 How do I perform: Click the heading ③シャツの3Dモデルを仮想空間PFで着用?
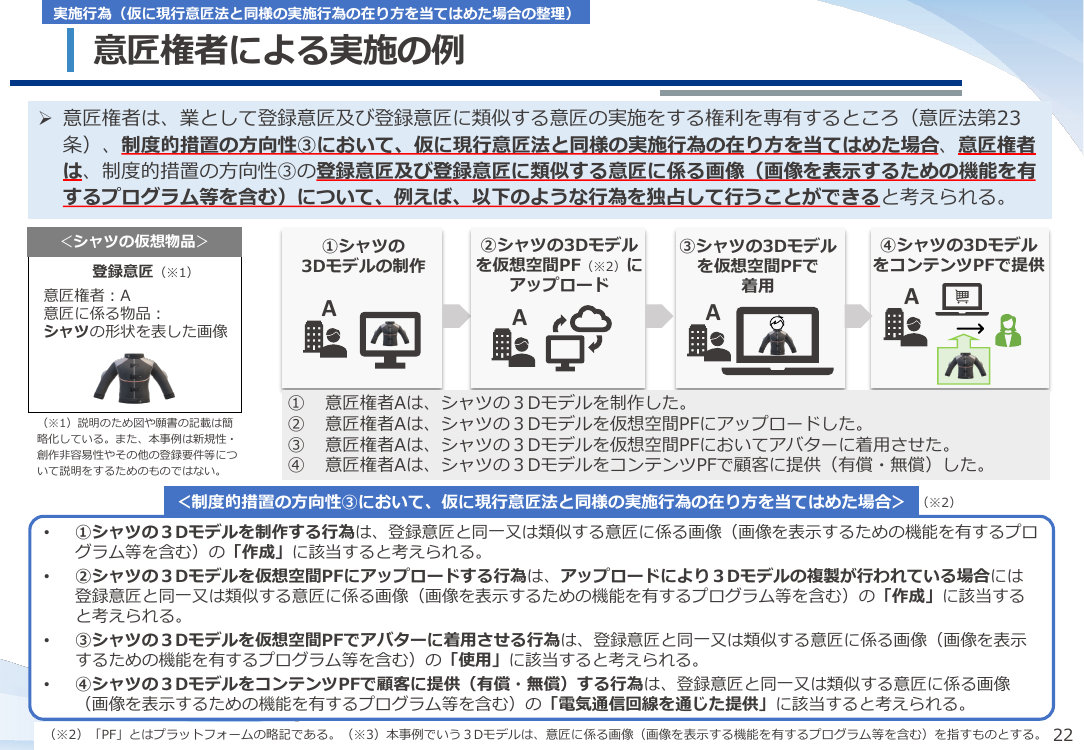pyautogui.click(x=758, y=265)
